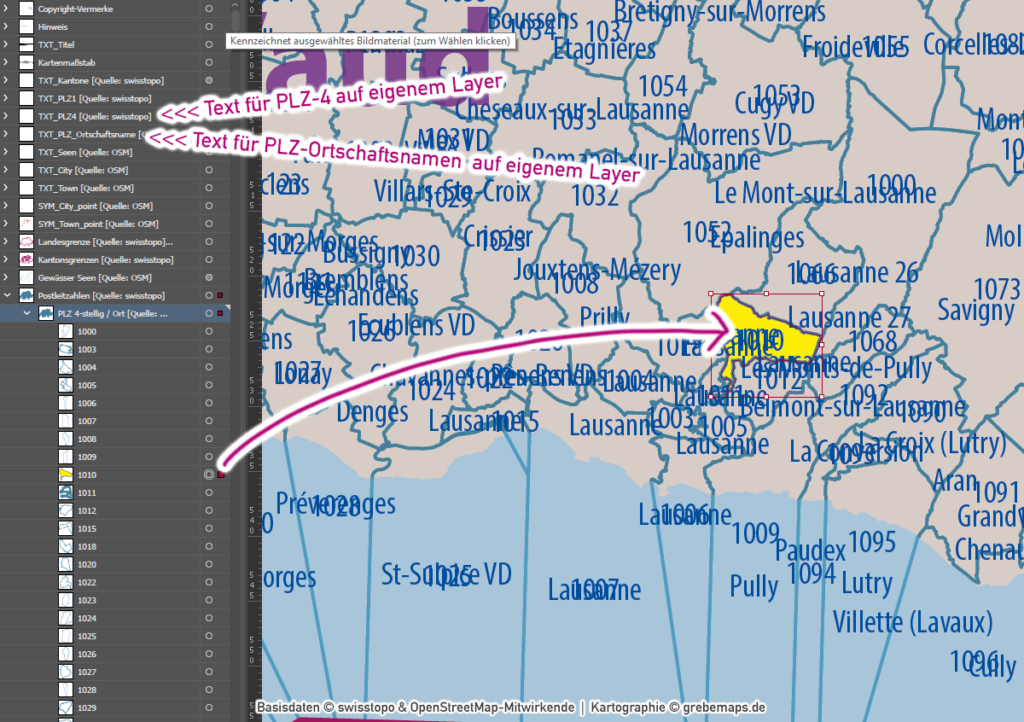Collapse the PLZ 4-stellig / Ort sublayer

27,314
